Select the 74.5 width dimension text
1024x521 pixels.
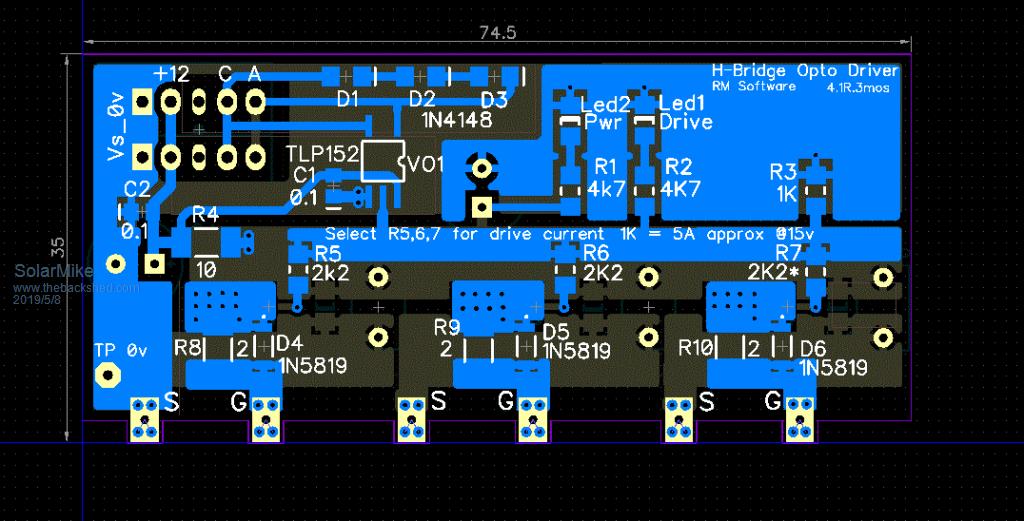(497, 32)
